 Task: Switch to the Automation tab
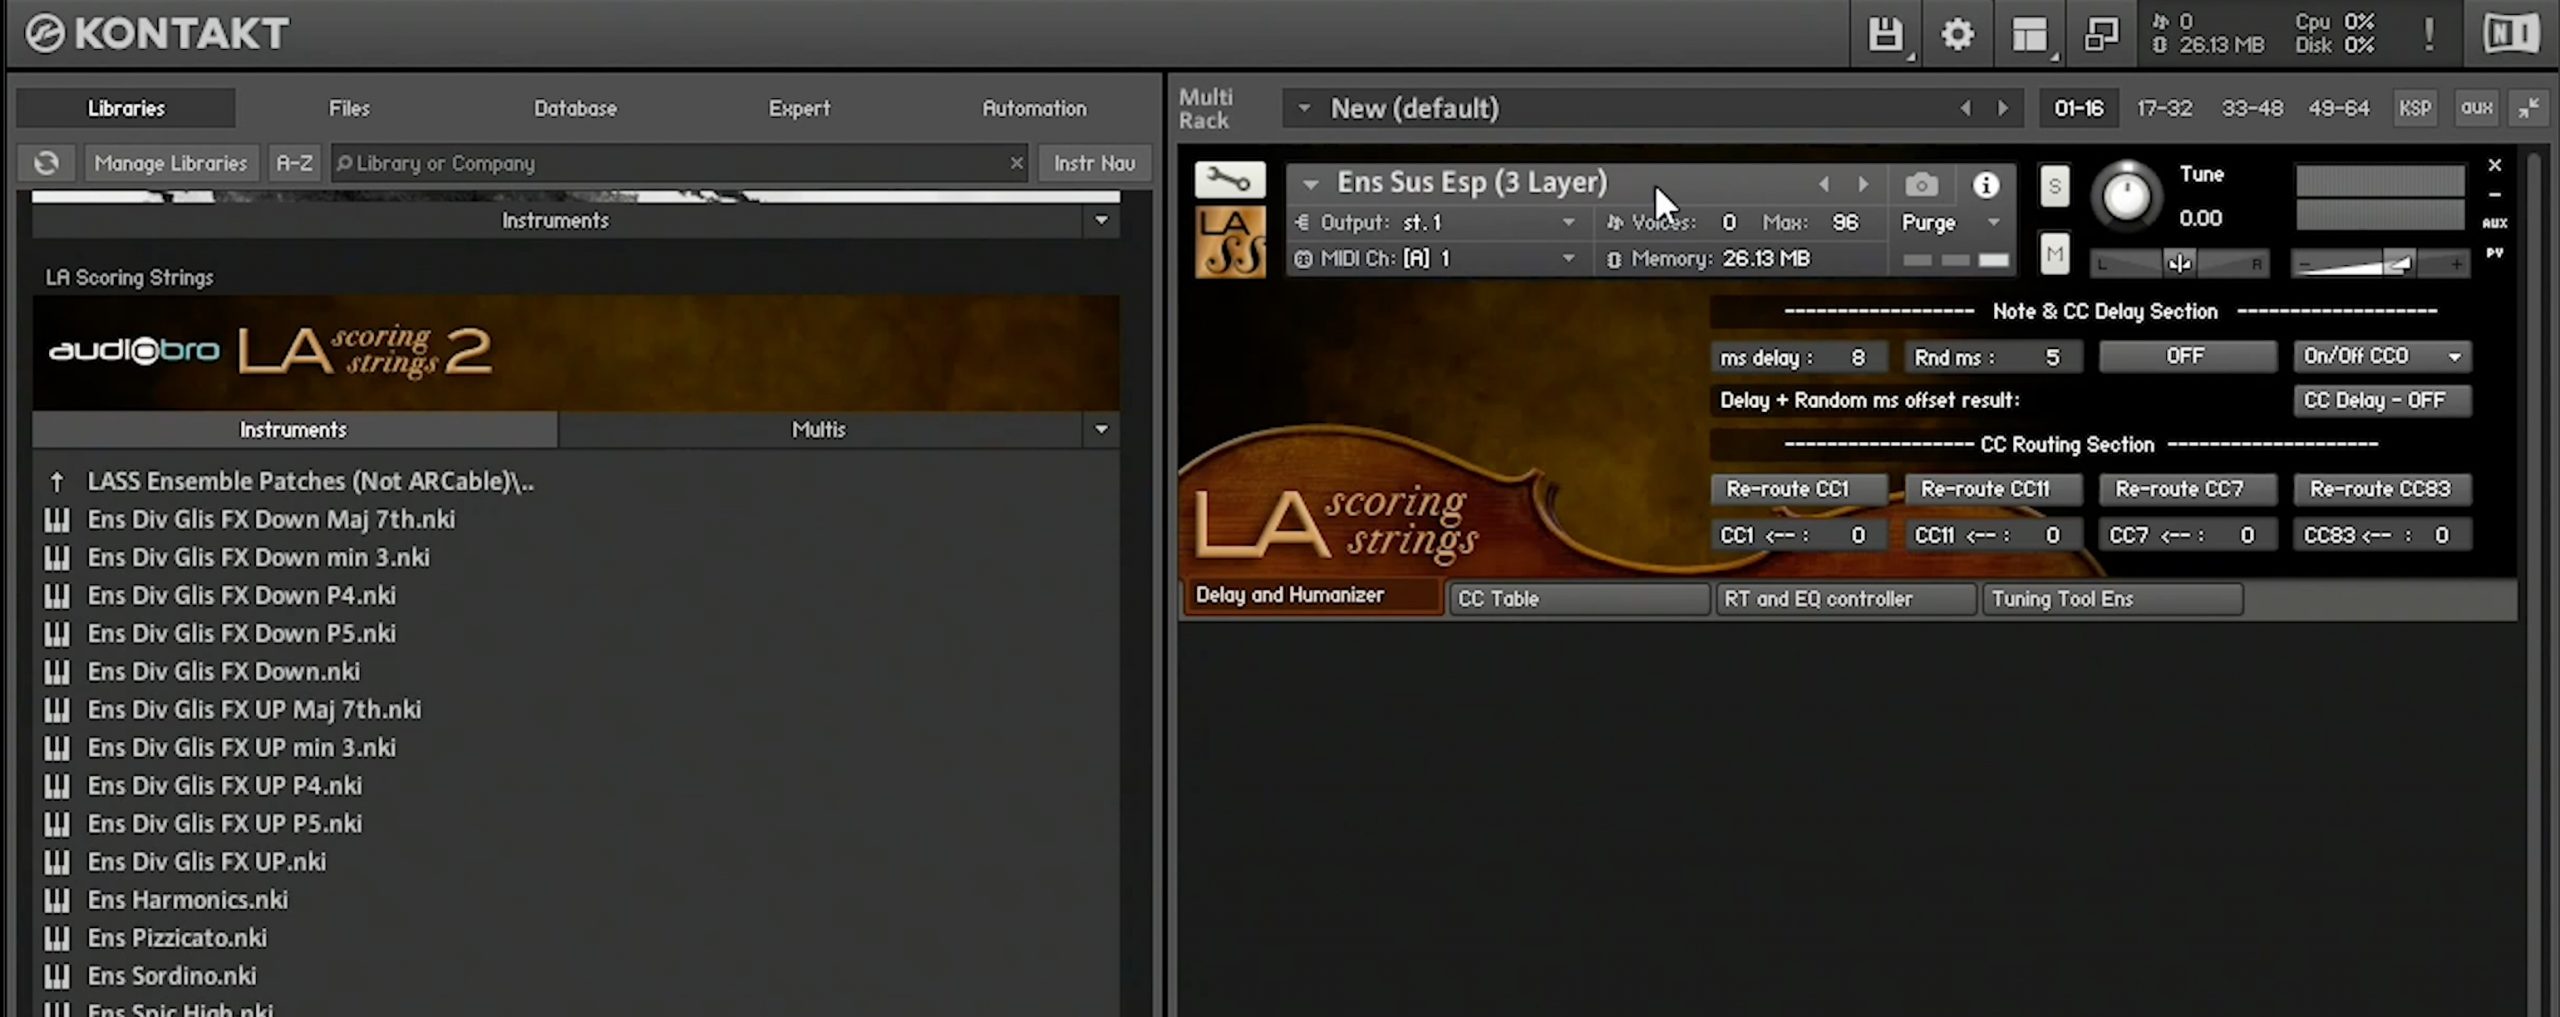pyautogui.click(x=1034, y=108)
